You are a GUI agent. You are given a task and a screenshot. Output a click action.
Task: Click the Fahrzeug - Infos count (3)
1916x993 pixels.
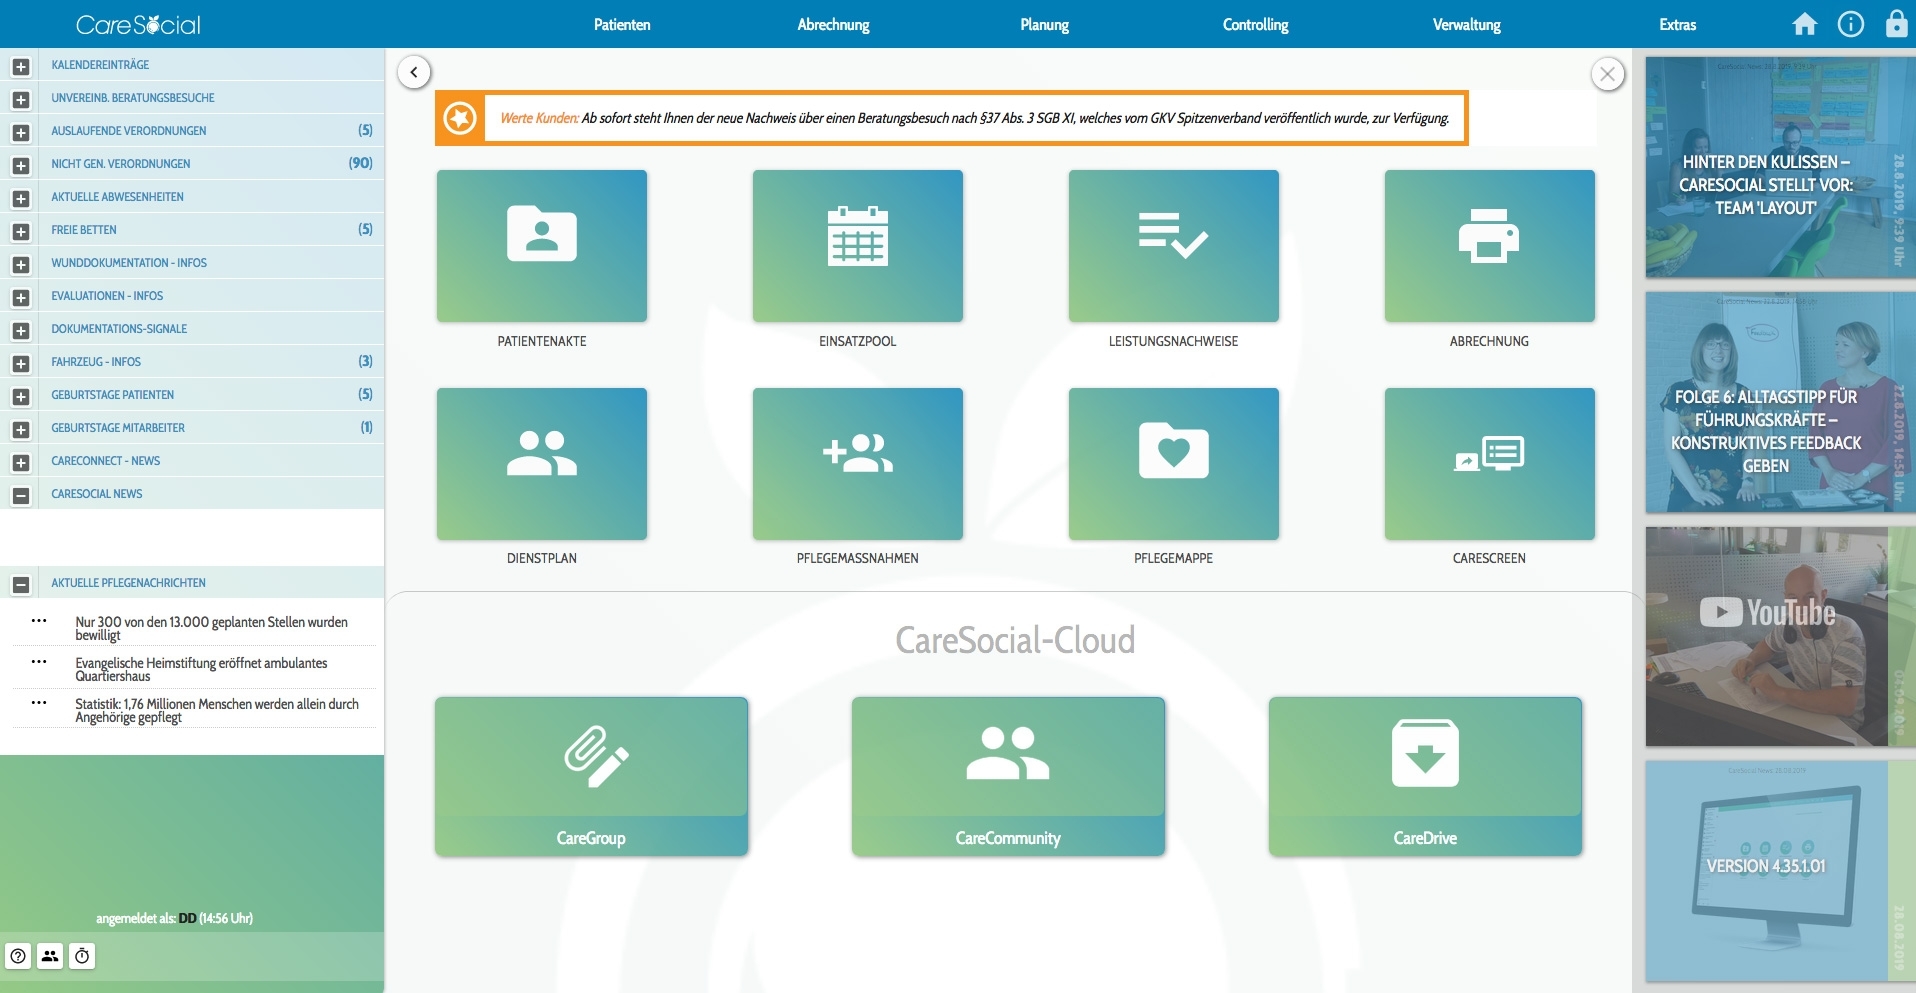click(365, 361)
